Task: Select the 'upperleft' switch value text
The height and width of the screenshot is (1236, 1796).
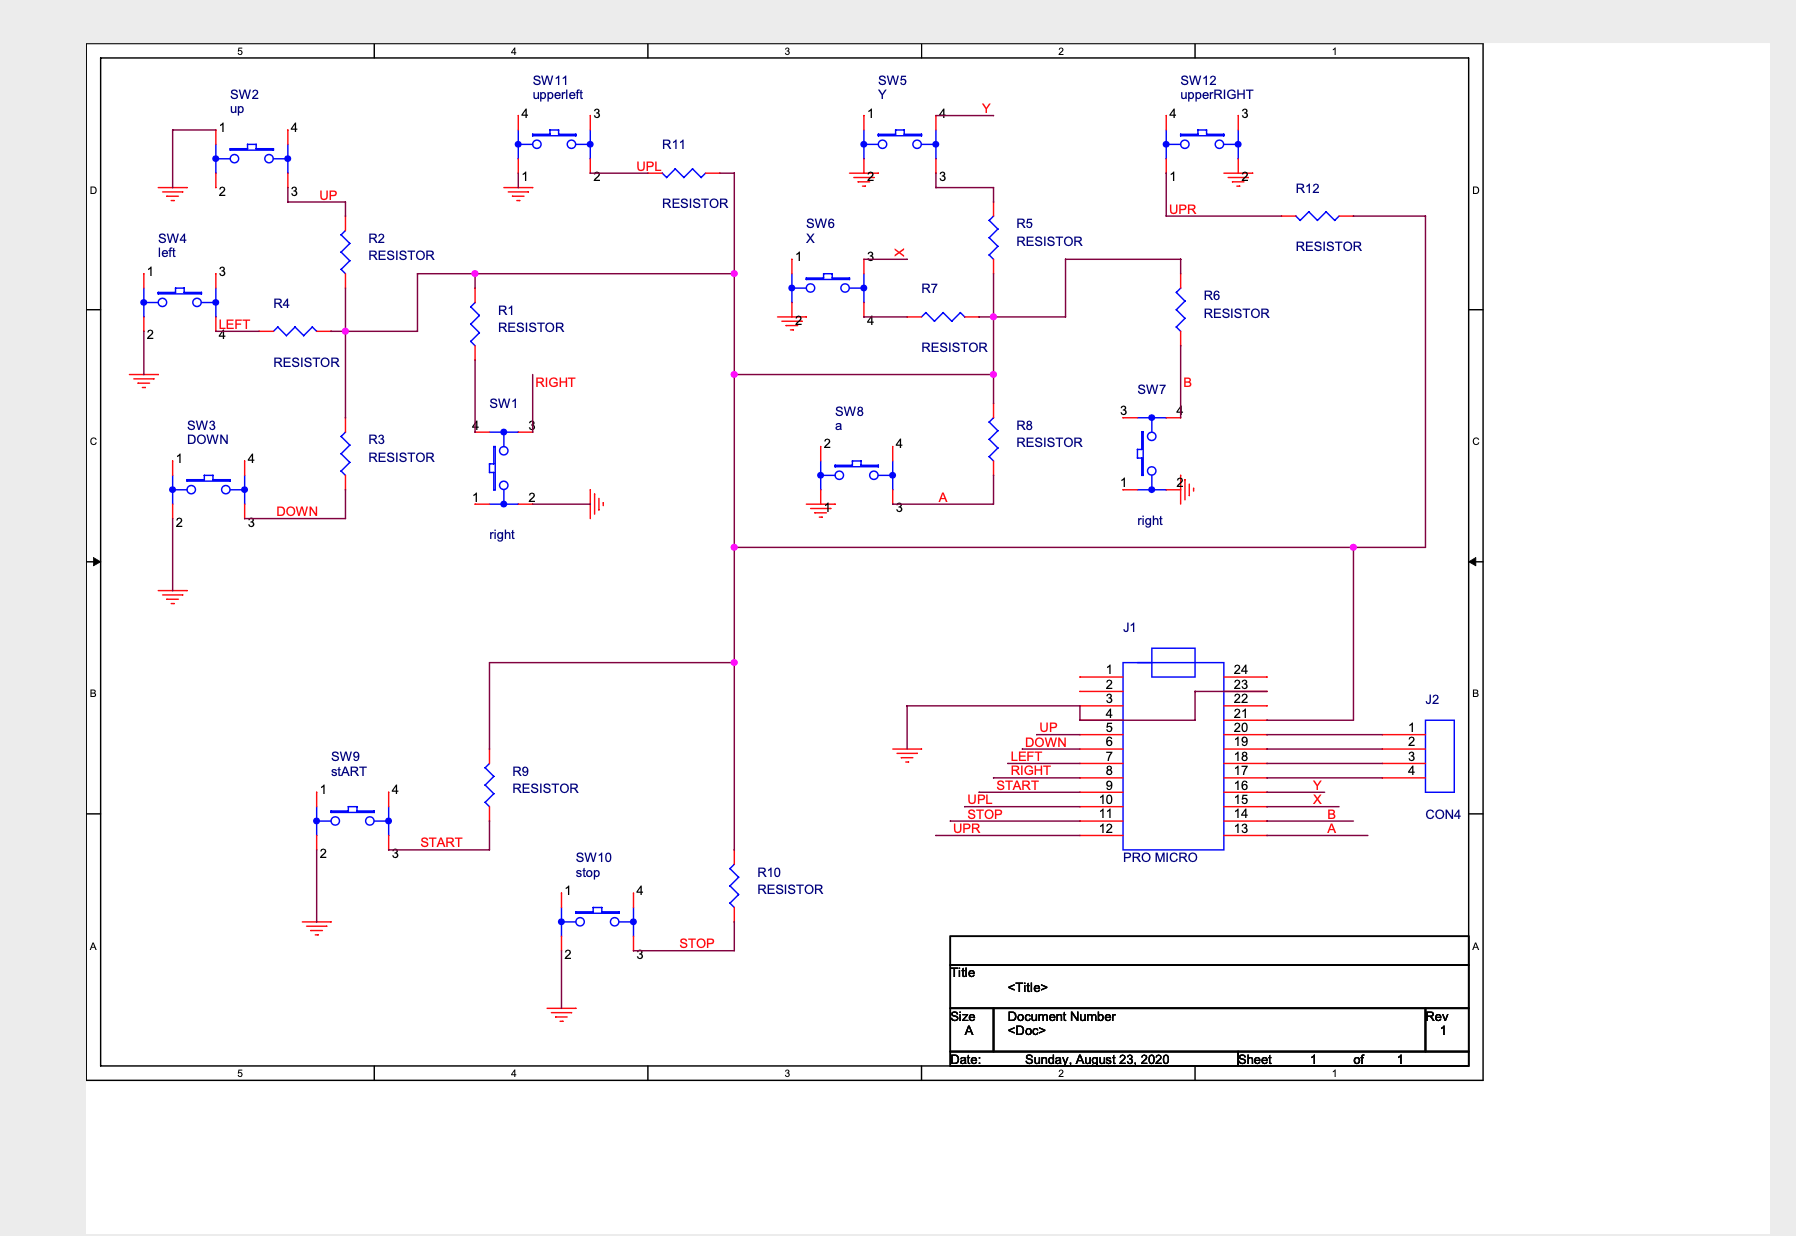Action: coord(557,95)
